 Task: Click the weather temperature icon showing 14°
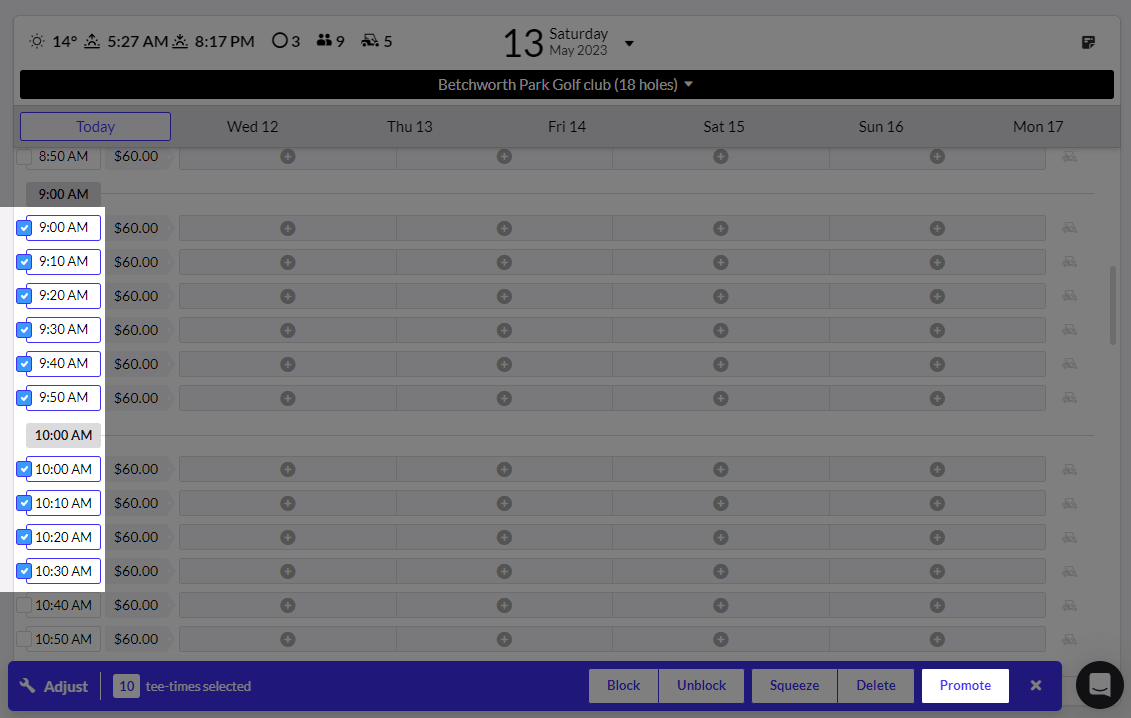tap(37, 41)
